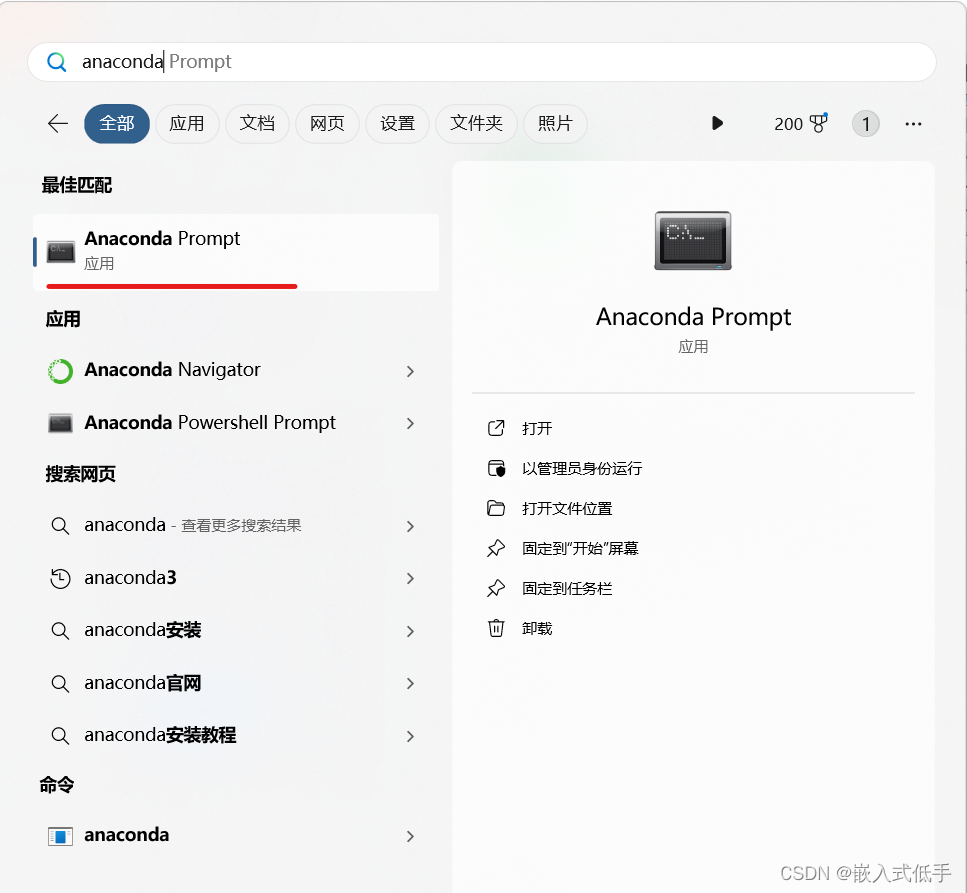Expand chevron for anaconda 查看更多搜索结果
The width and height of the screenshot is (967, 893).
point(410,526)
